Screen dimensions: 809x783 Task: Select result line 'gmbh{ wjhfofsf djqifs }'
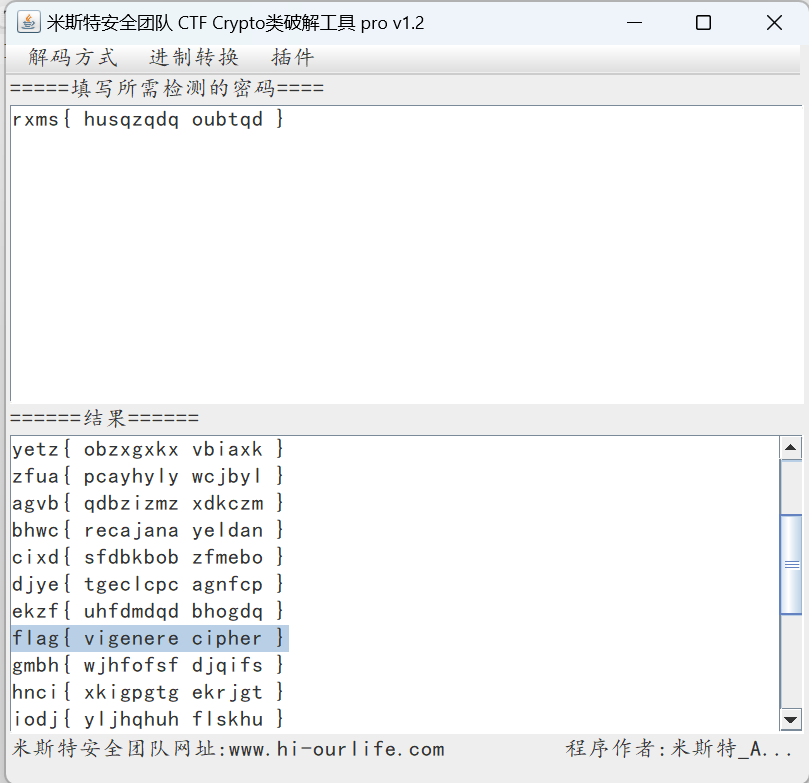coord(148,665)
